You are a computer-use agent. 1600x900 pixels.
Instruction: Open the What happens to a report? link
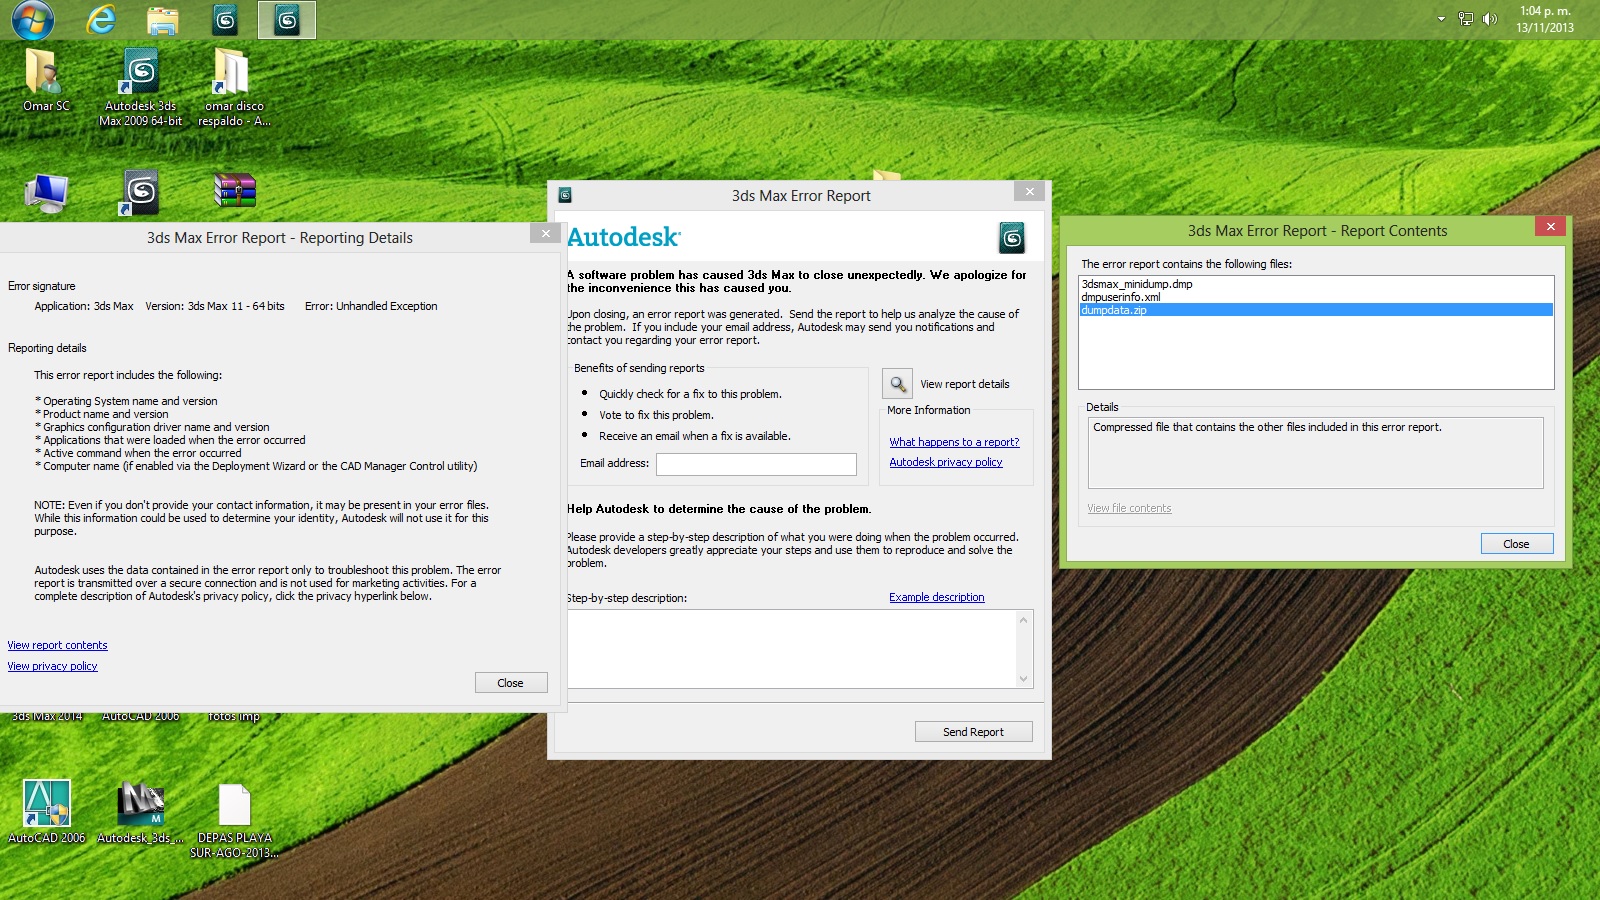(x=954, y=442)
